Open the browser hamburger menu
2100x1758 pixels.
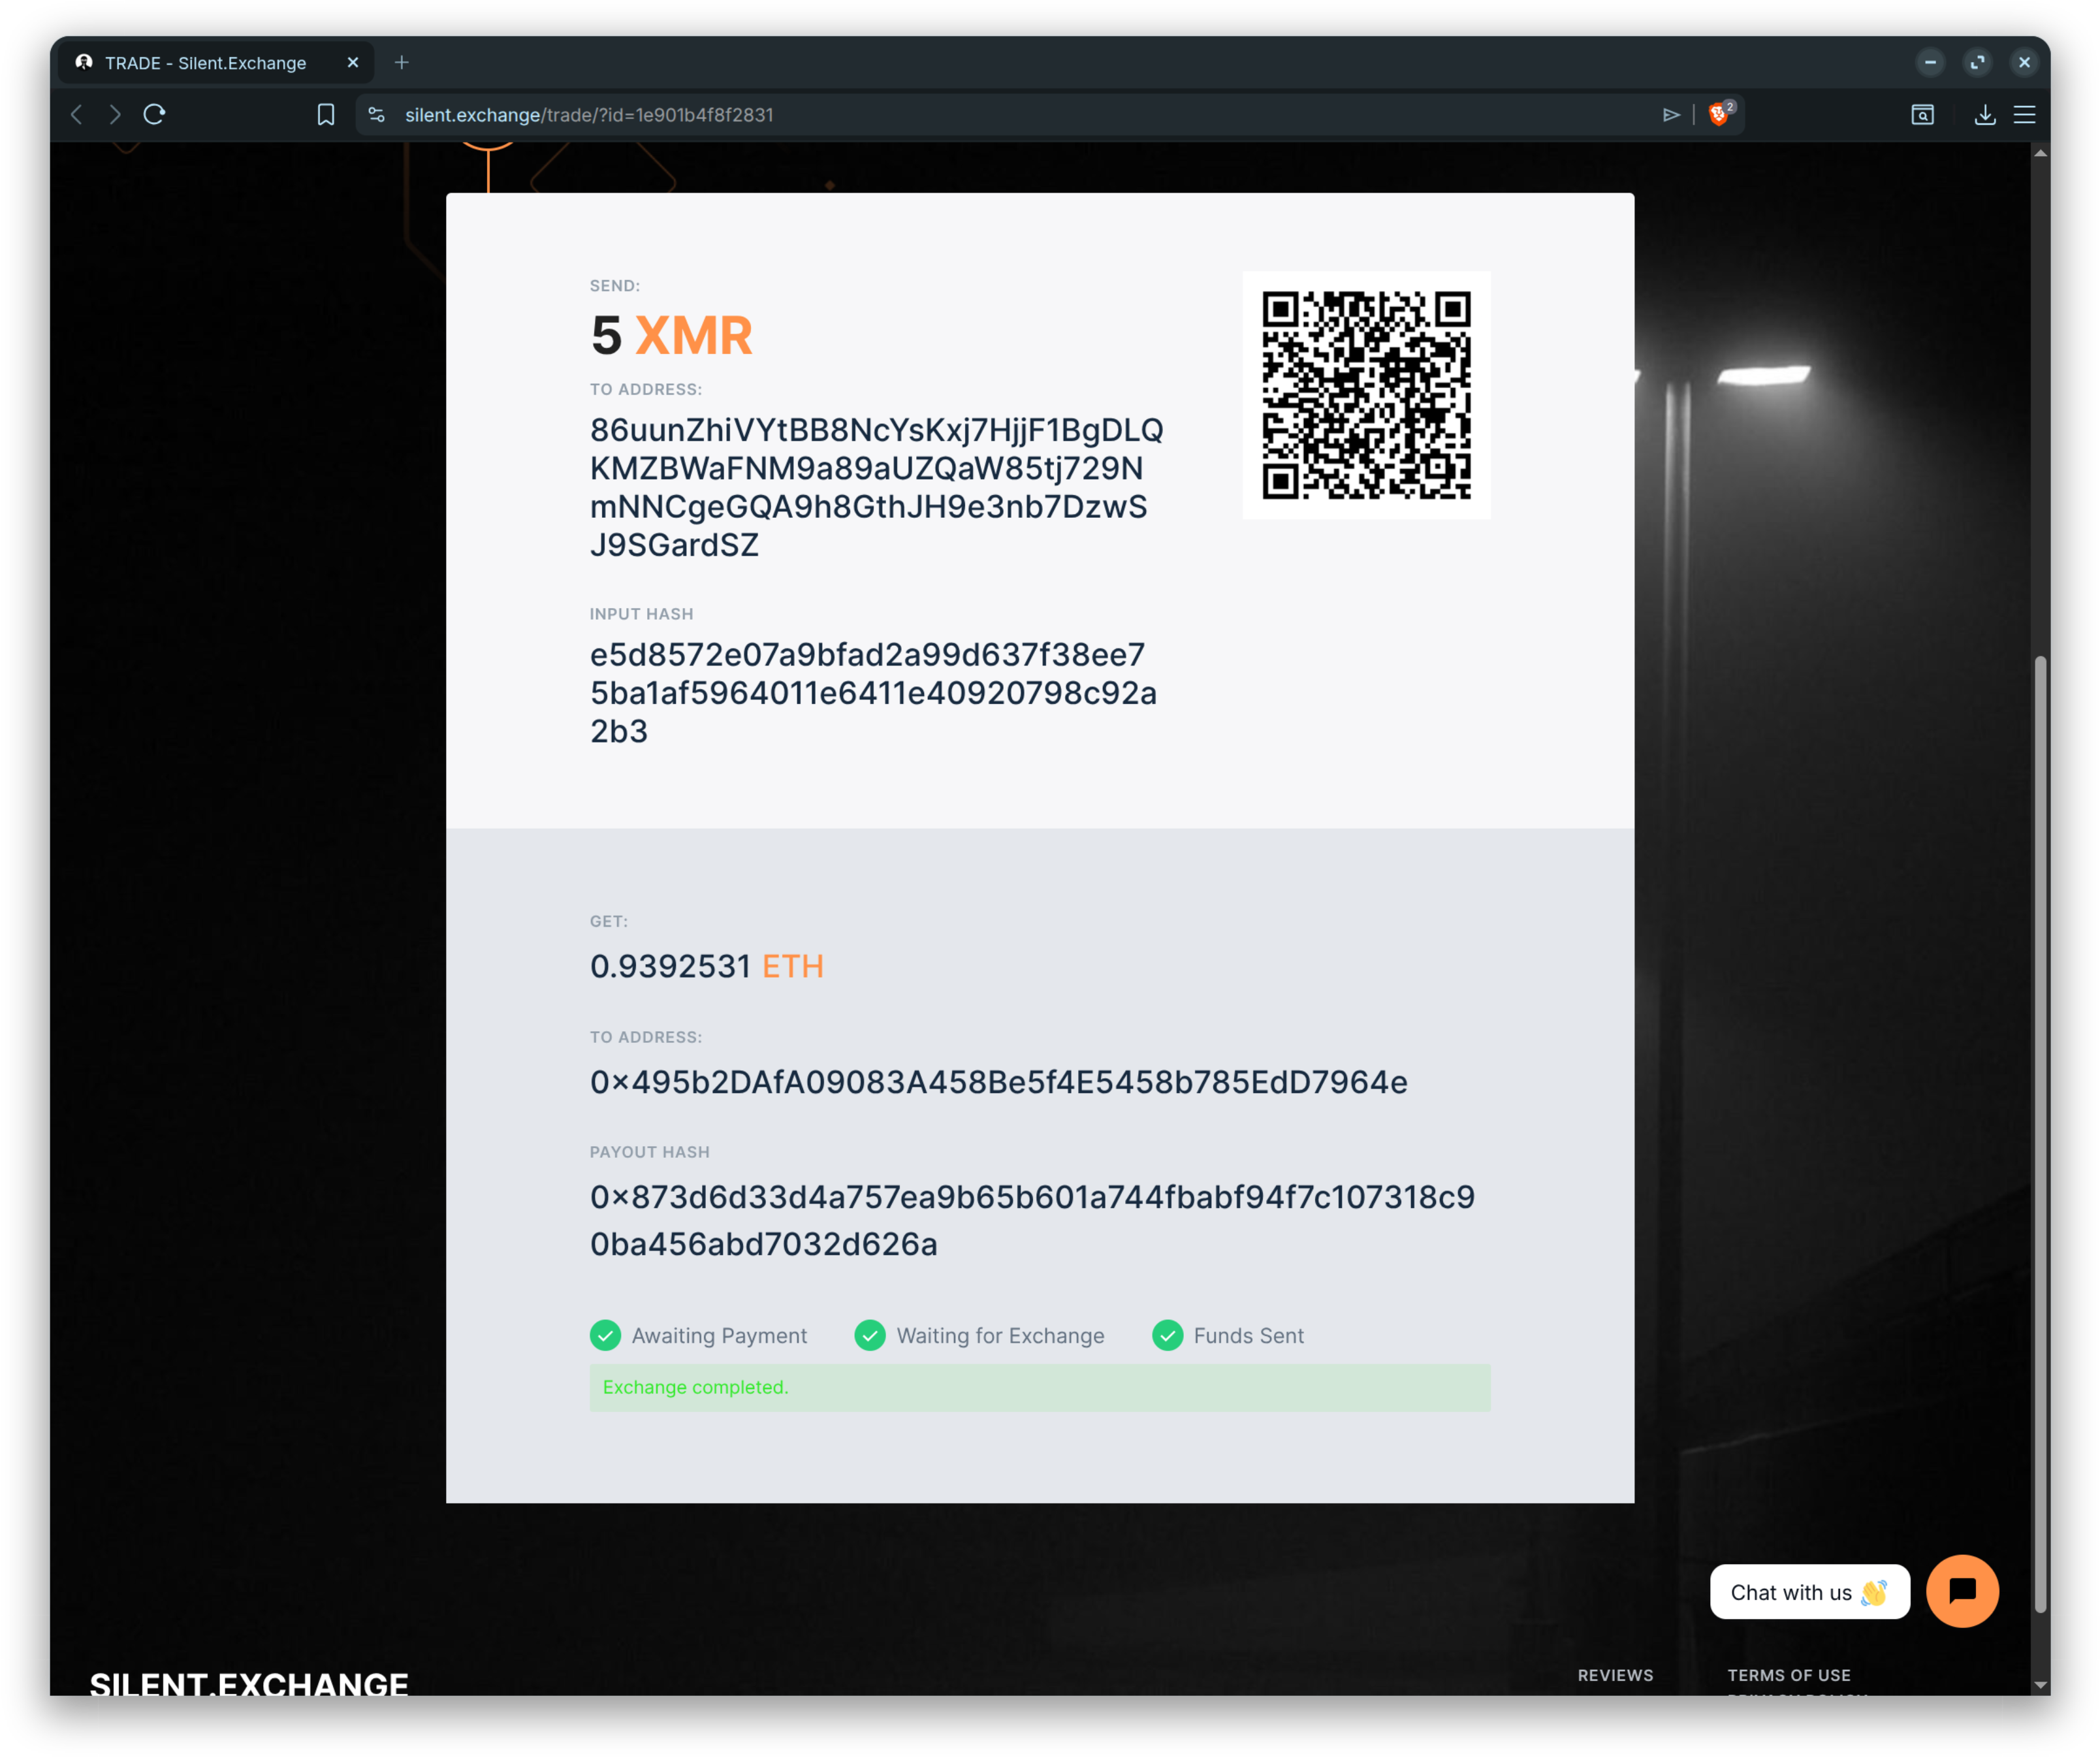click(2025, 115)
